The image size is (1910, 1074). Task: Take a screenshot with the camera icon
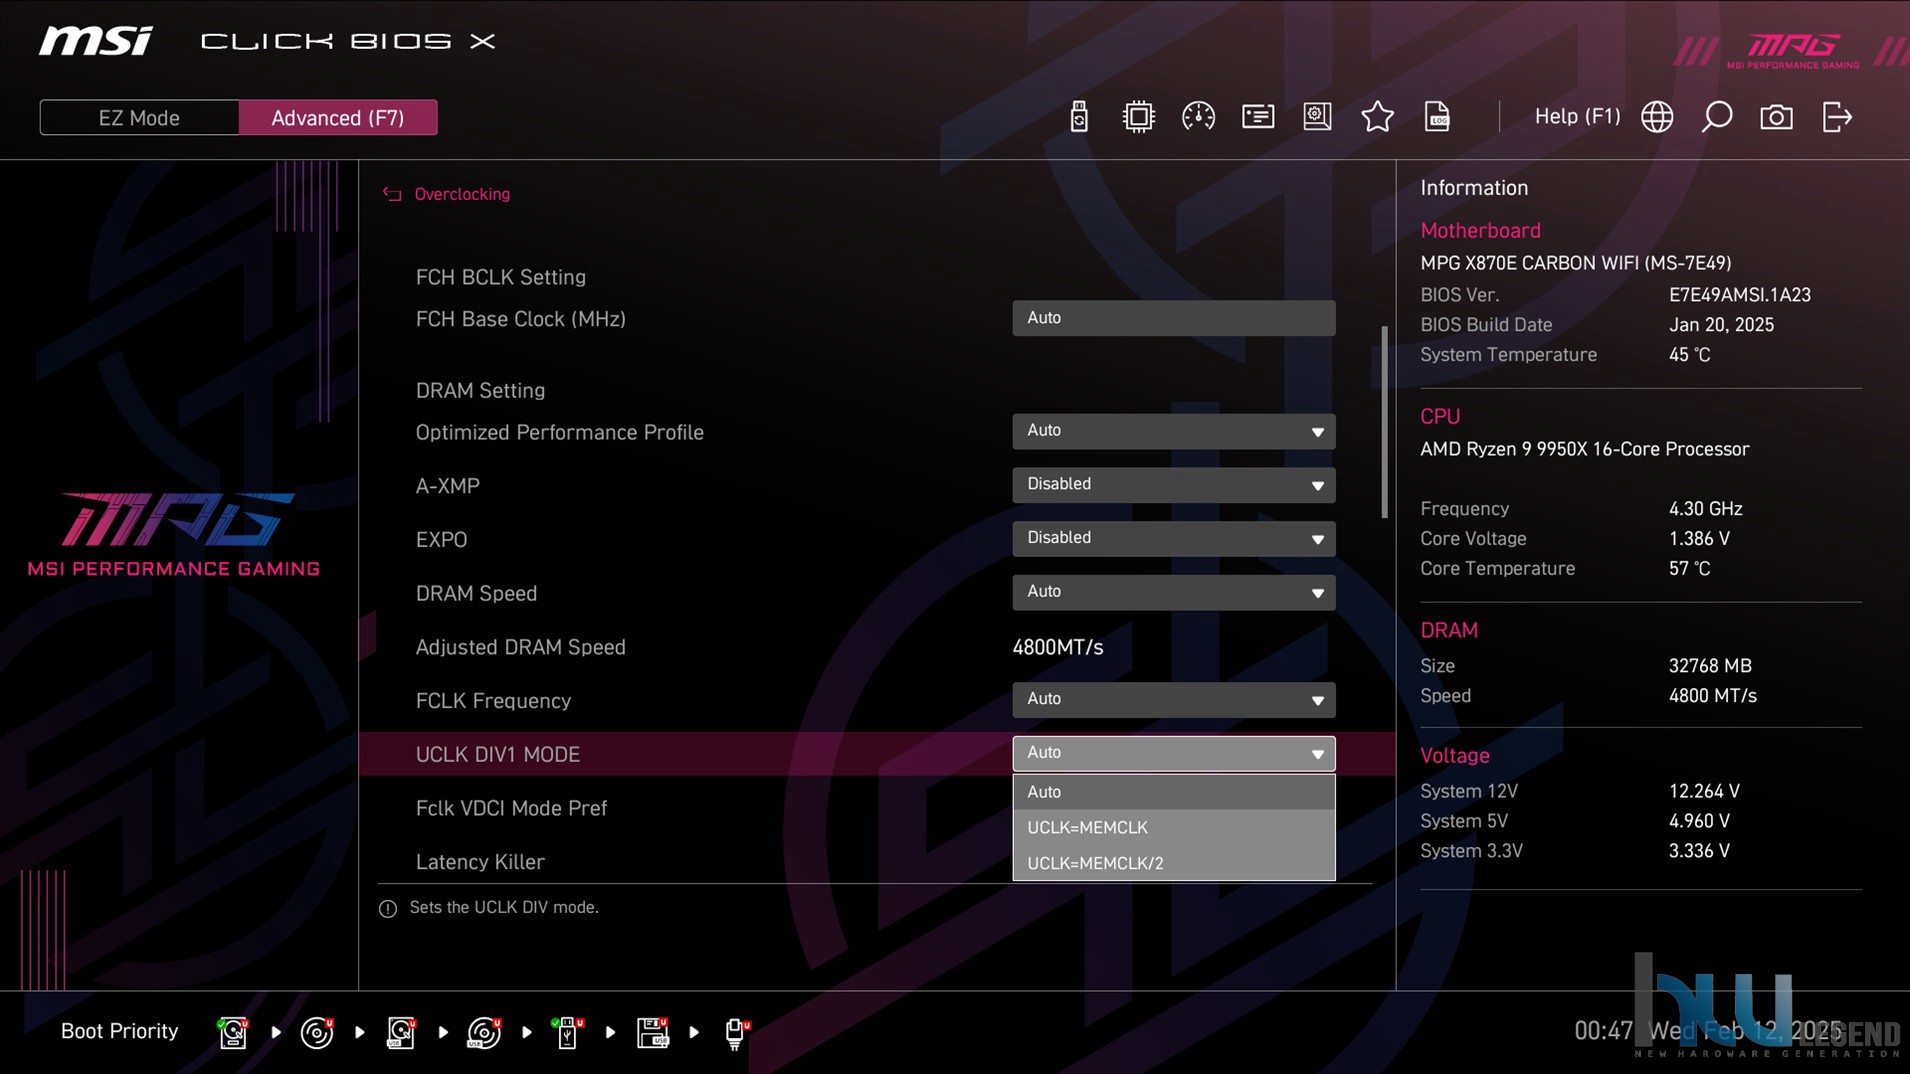point(1776,117)
